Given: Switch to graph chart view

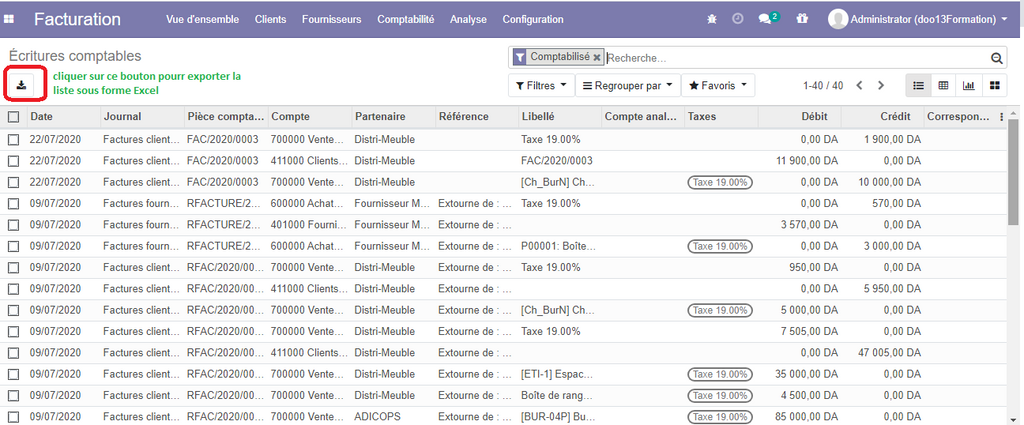Looking at the screenshot, I should click(x=969, y=86).
